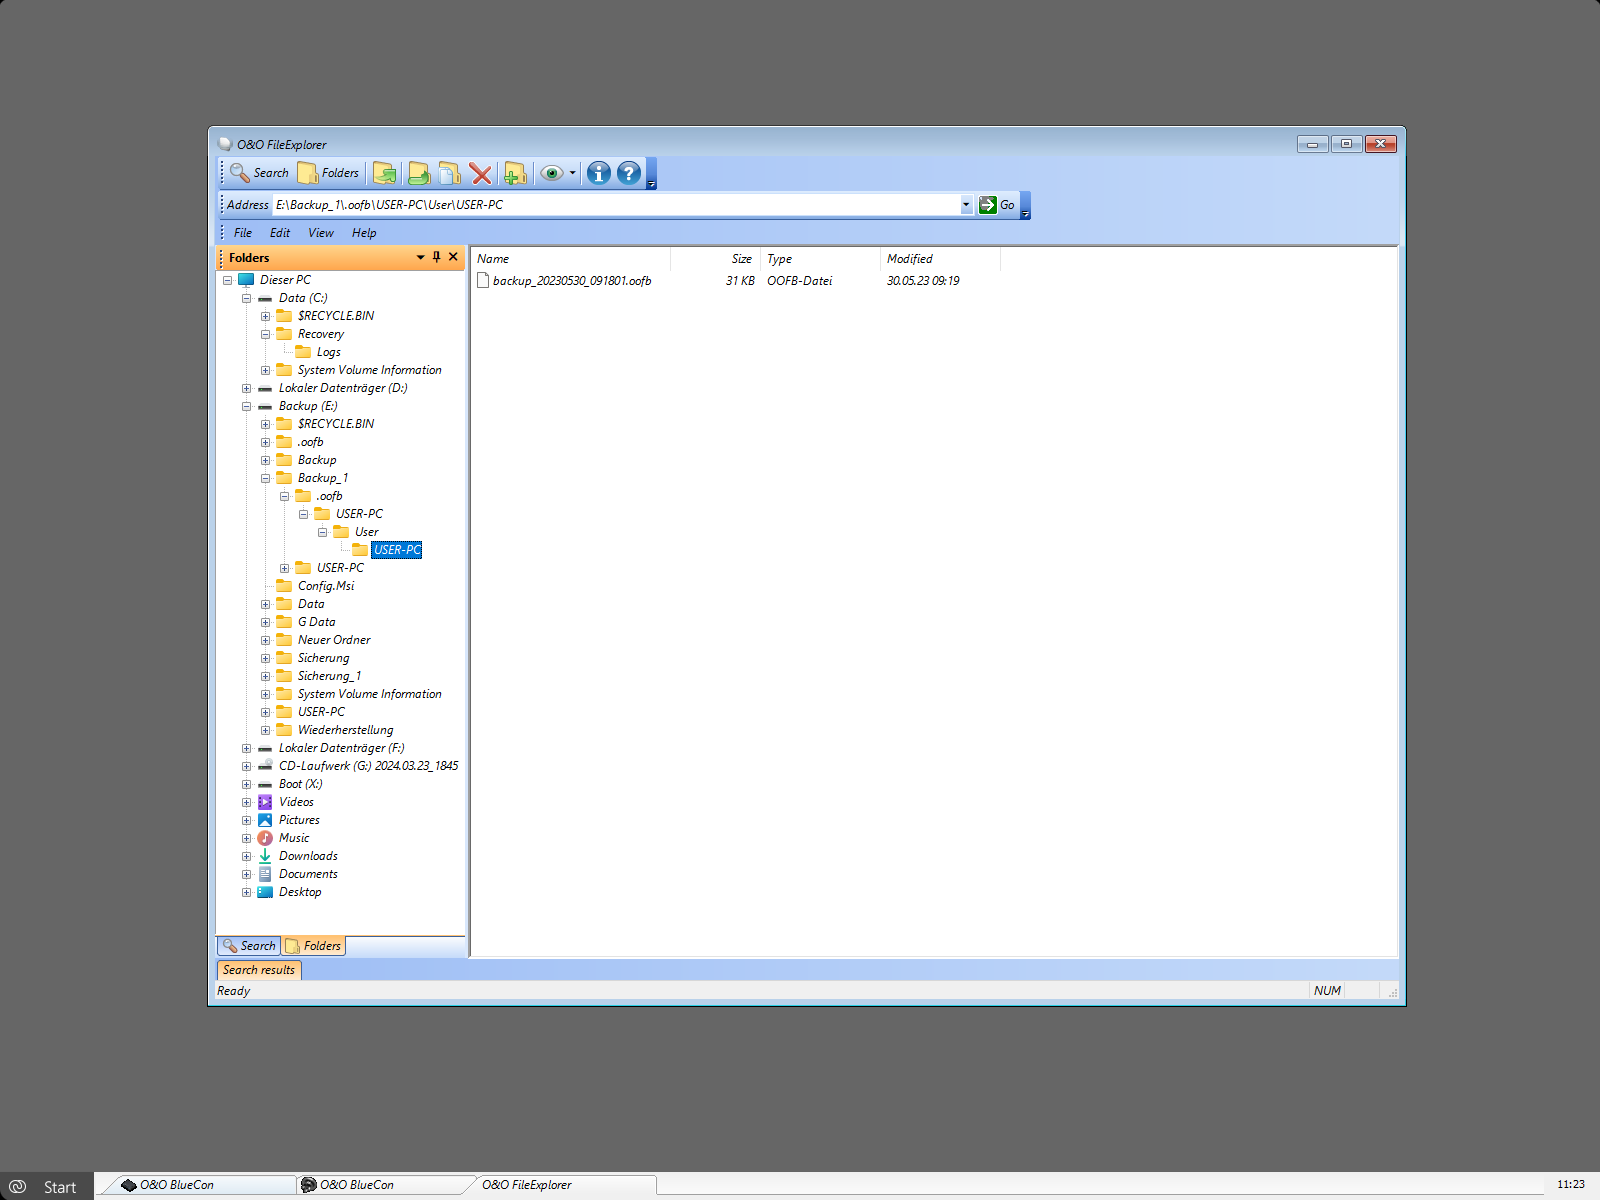Collapse the Dieser PC tree node
Viewport: 1600px width, 1200px height.
(228, 280)
